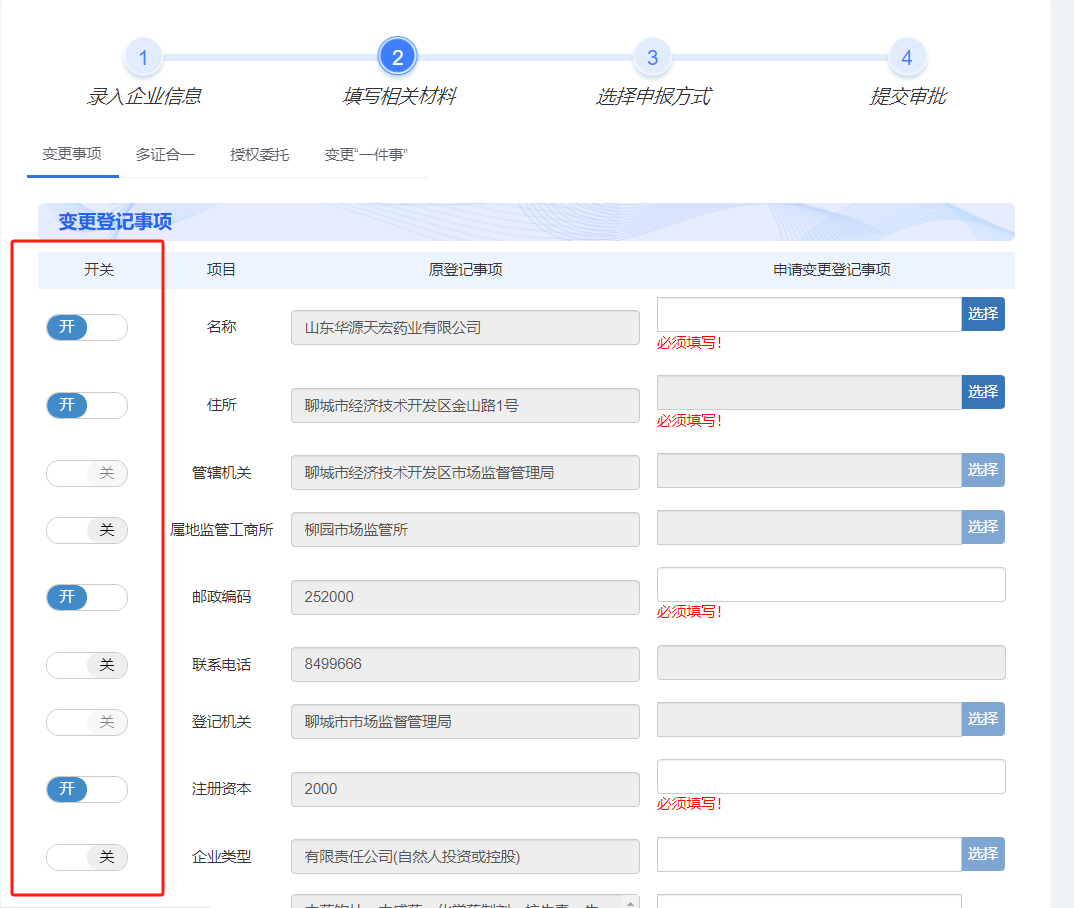Click 选择 next to 住所
The width and height of the screenshot is (1074, 908).
(983, 391)
